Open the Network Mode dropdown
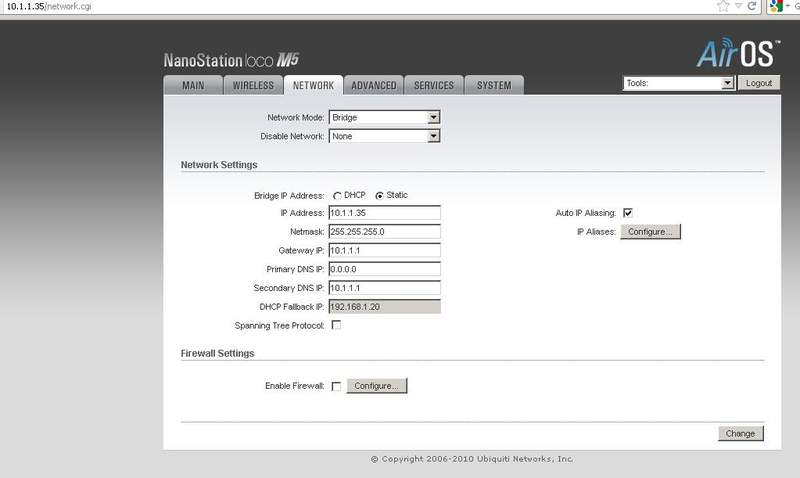Viewport: 800px width, 478px height. [384, 117]
